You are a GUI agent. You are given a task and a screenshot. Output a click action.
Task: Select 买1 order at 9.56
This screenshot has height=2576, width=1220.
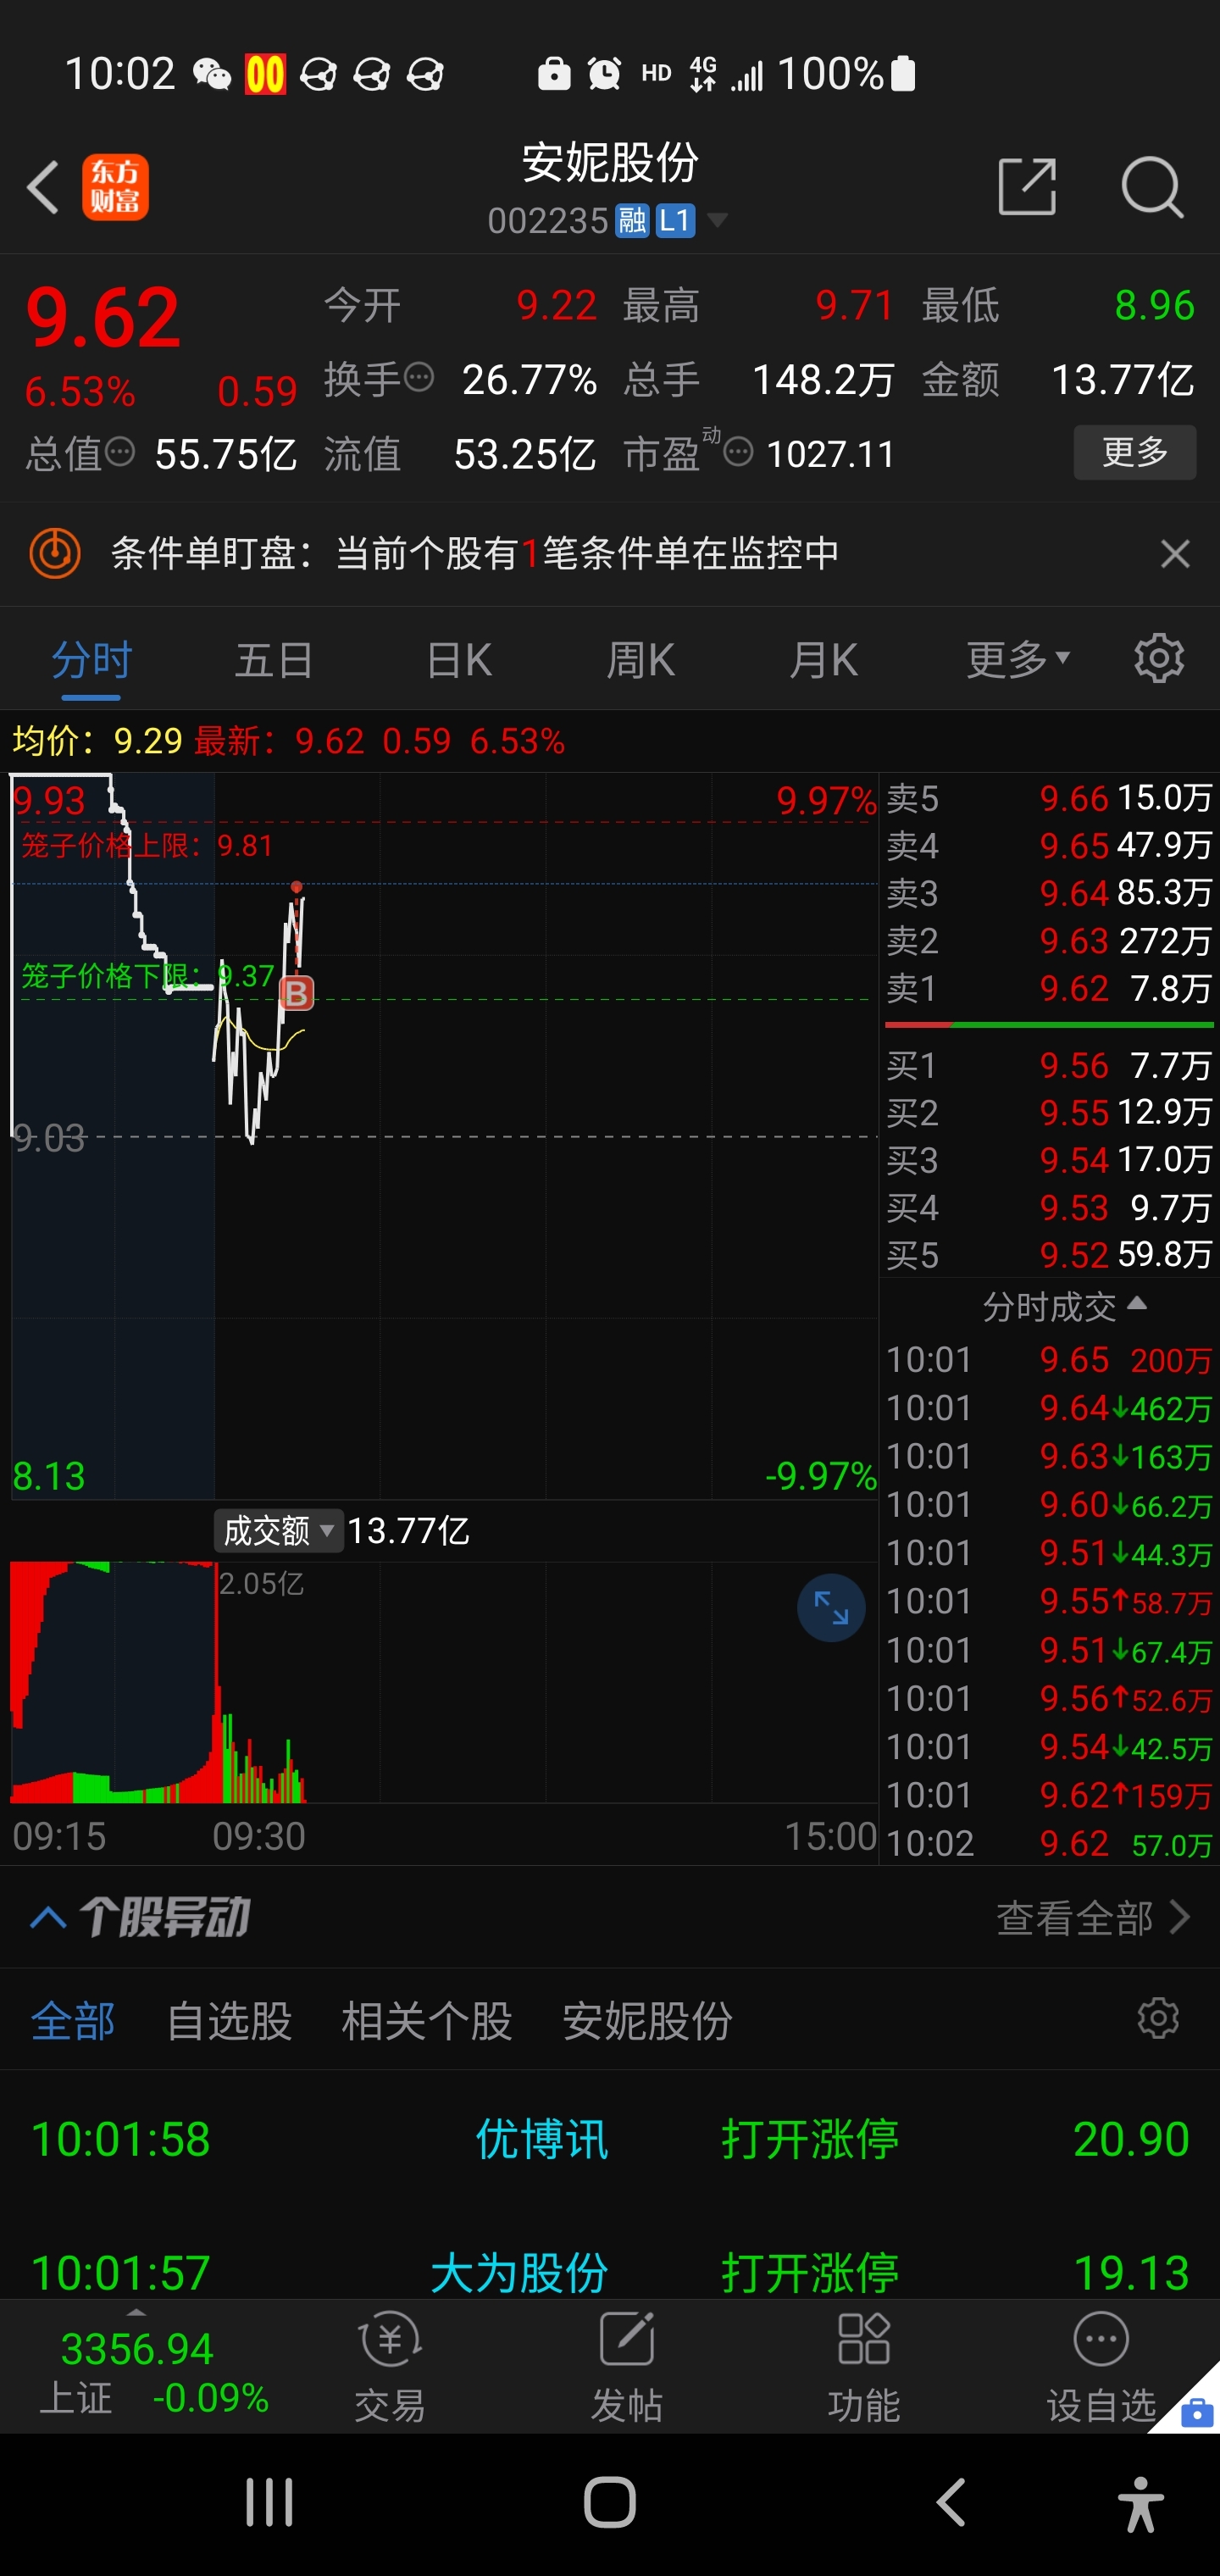point(1049,1065)
